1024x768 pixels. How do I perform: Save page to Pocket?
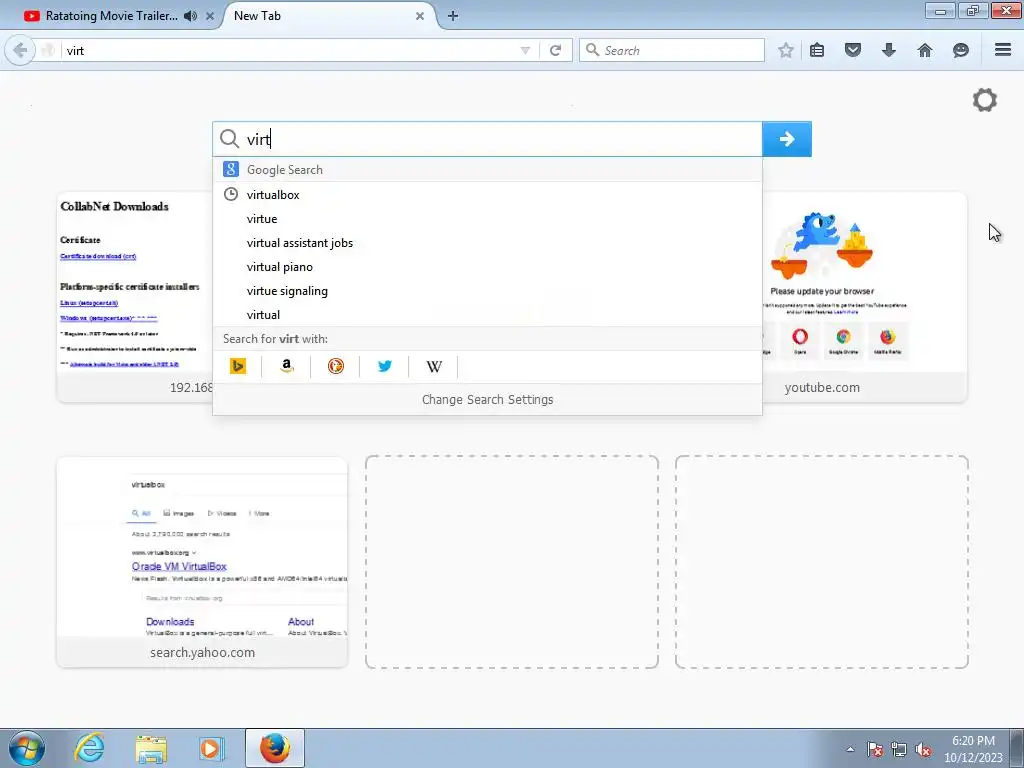(x=853, y=50)
